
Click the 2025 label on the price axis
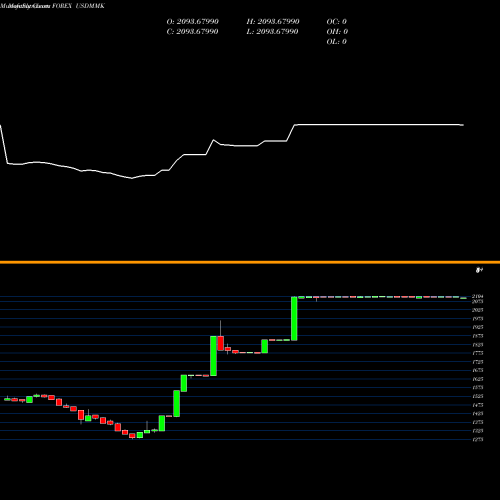coord(478,310)
